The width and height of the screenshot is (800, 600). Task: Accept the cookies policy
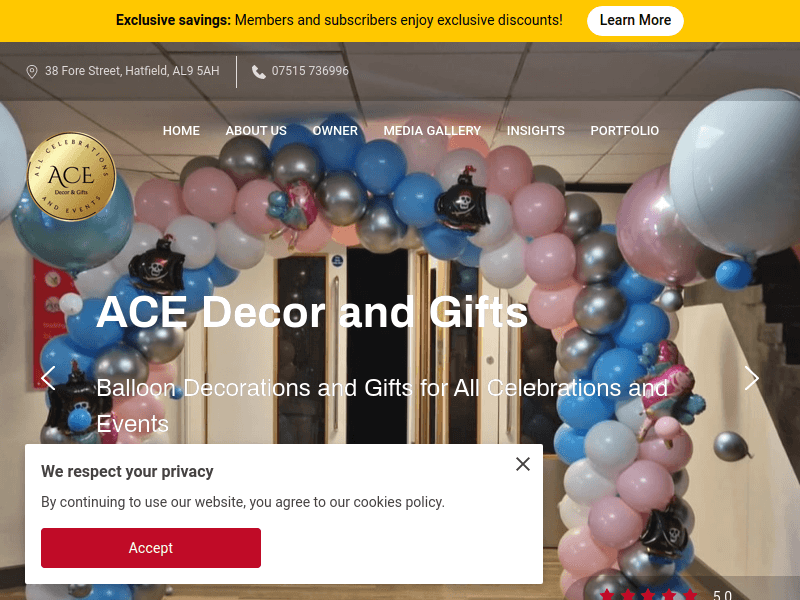coord(150,548)
